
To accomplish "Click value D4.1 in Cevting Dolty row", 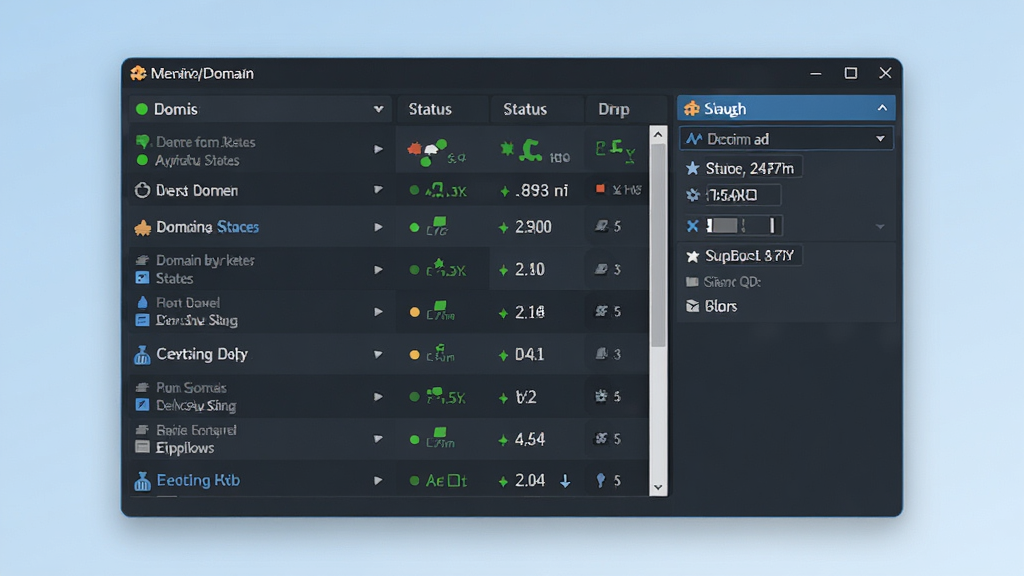I will pos(530,355).
